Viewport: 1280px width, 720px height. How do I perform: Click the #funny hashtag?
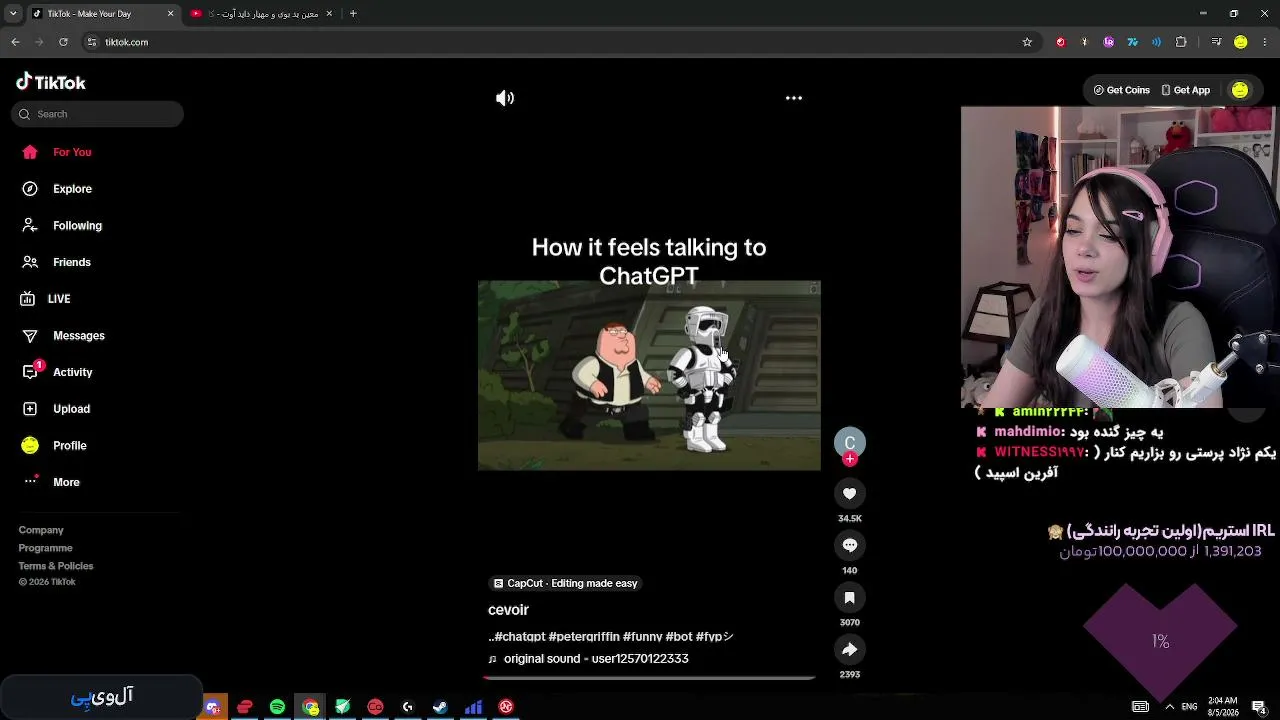pos(642,636)
